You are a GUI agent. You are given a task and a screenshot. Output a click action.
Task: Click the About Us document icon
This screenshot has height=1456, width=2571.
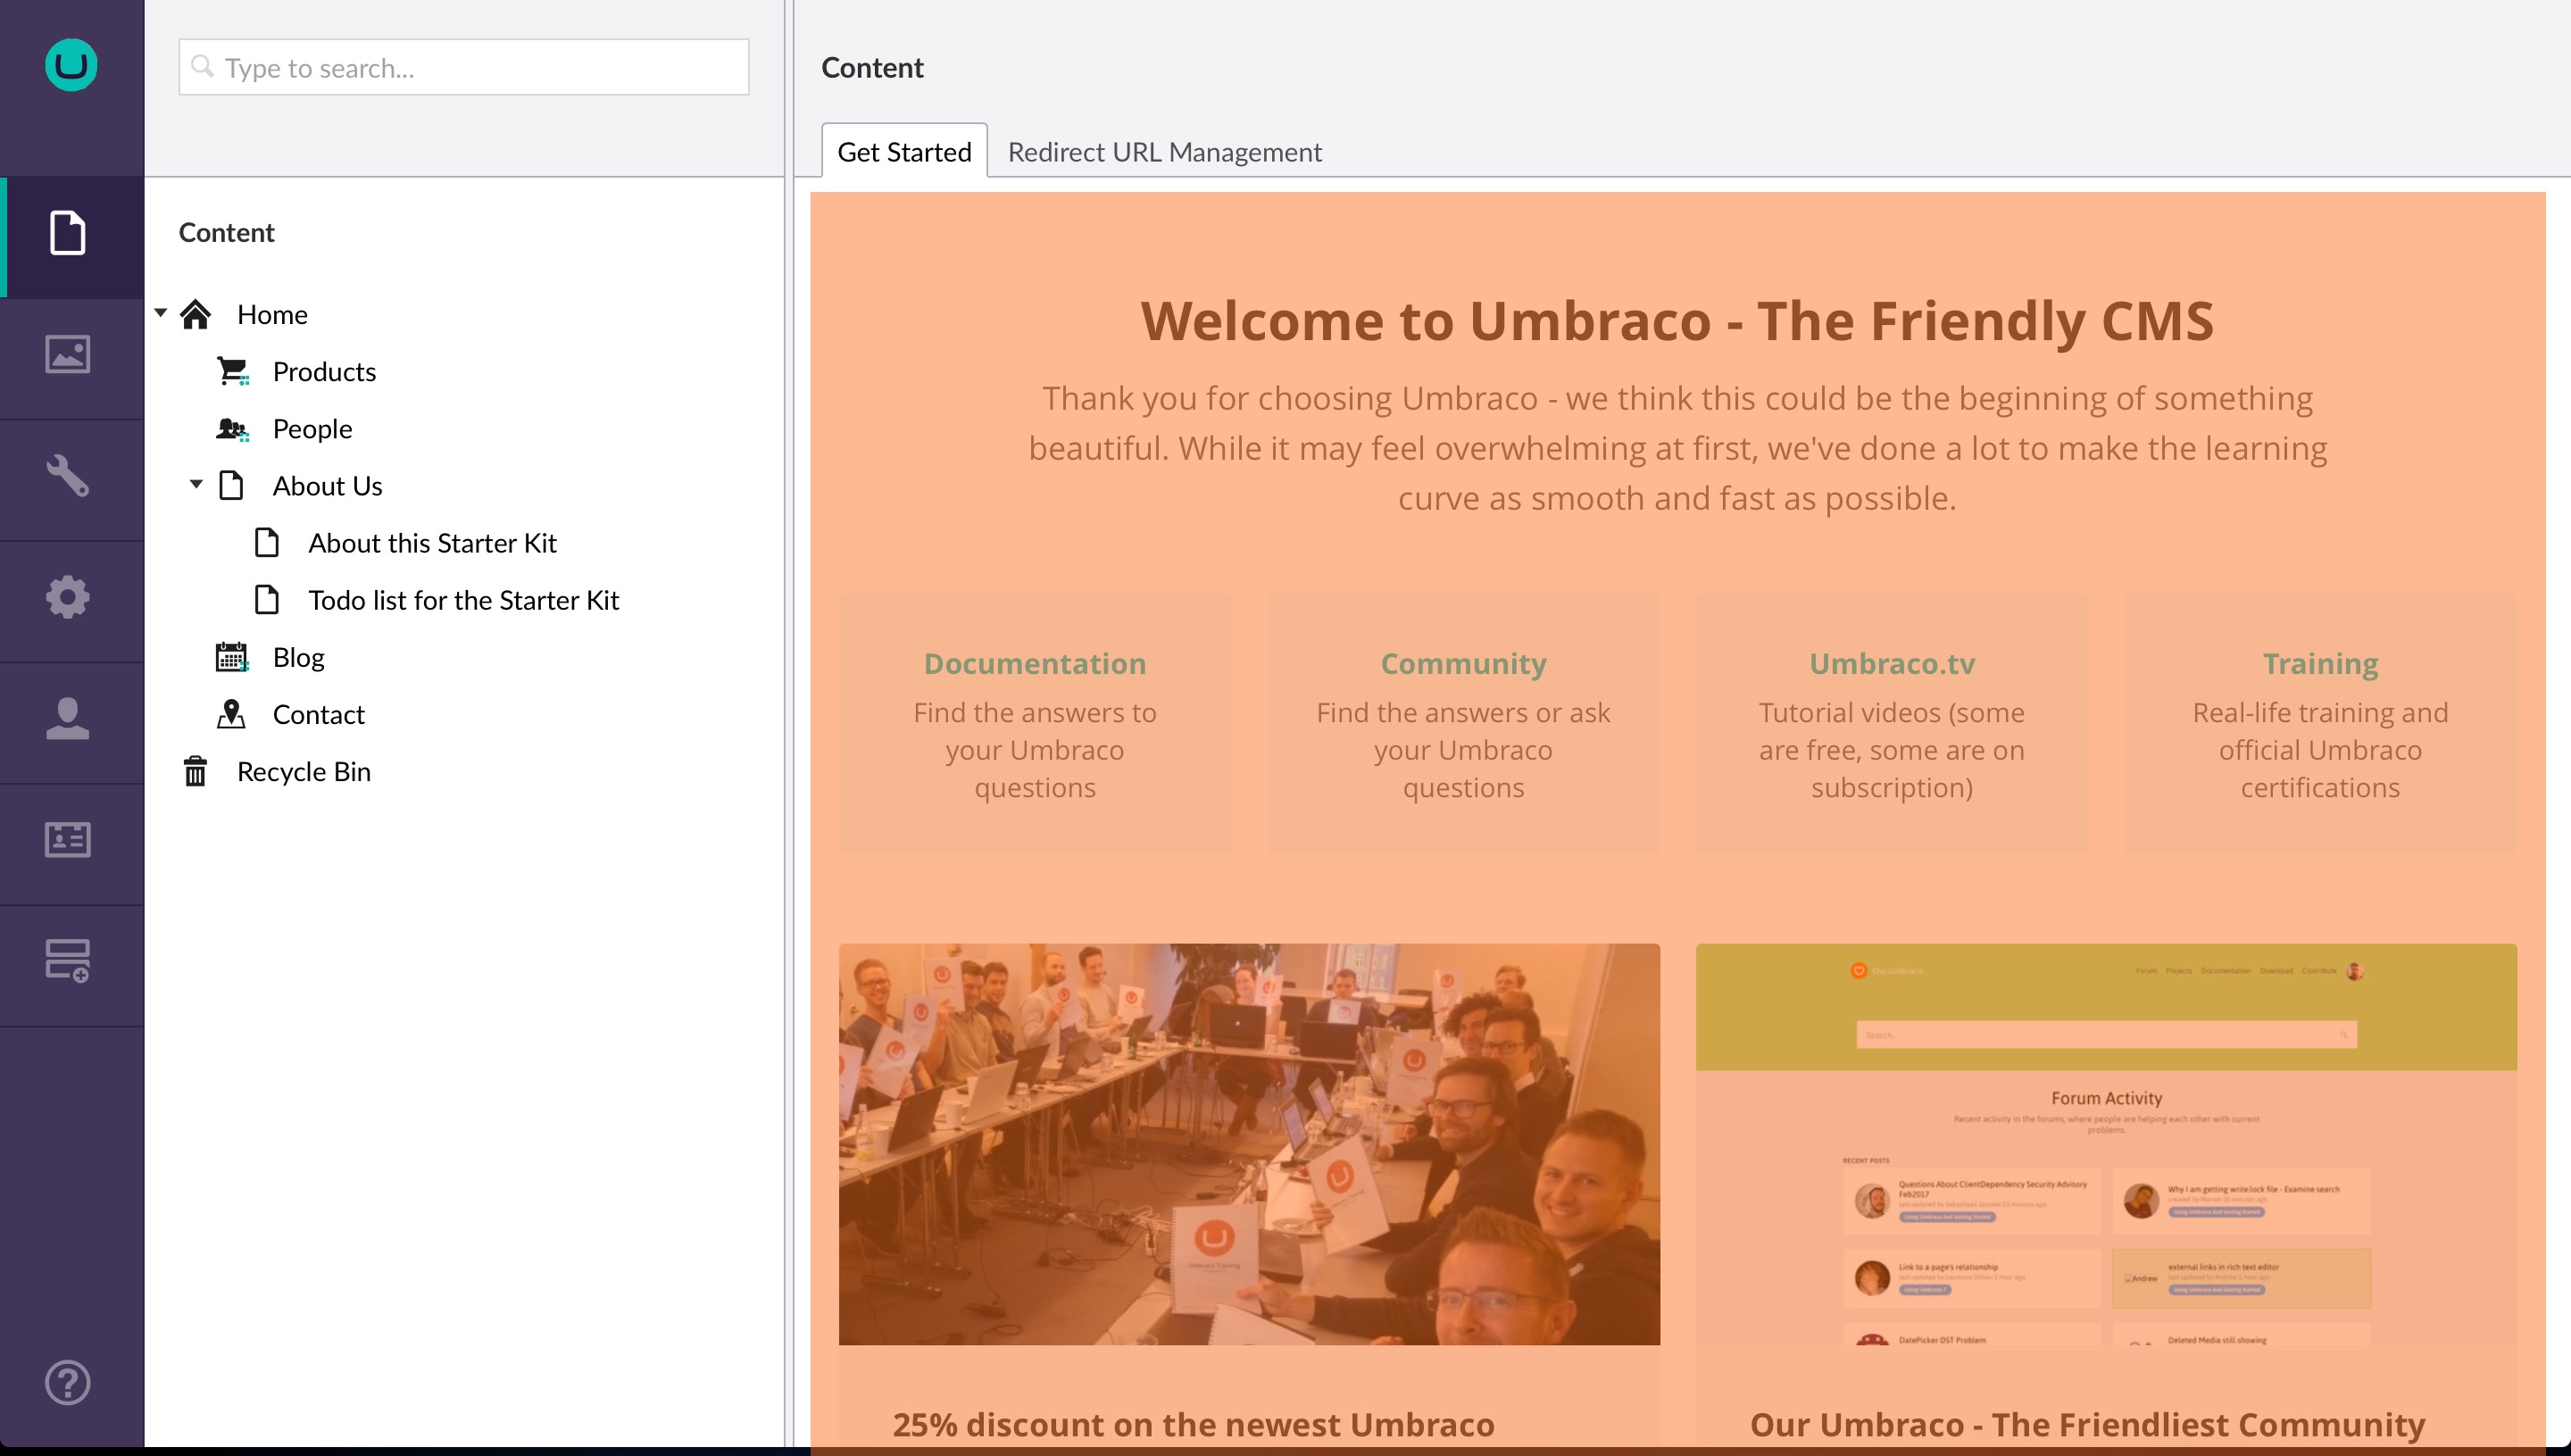232,485
